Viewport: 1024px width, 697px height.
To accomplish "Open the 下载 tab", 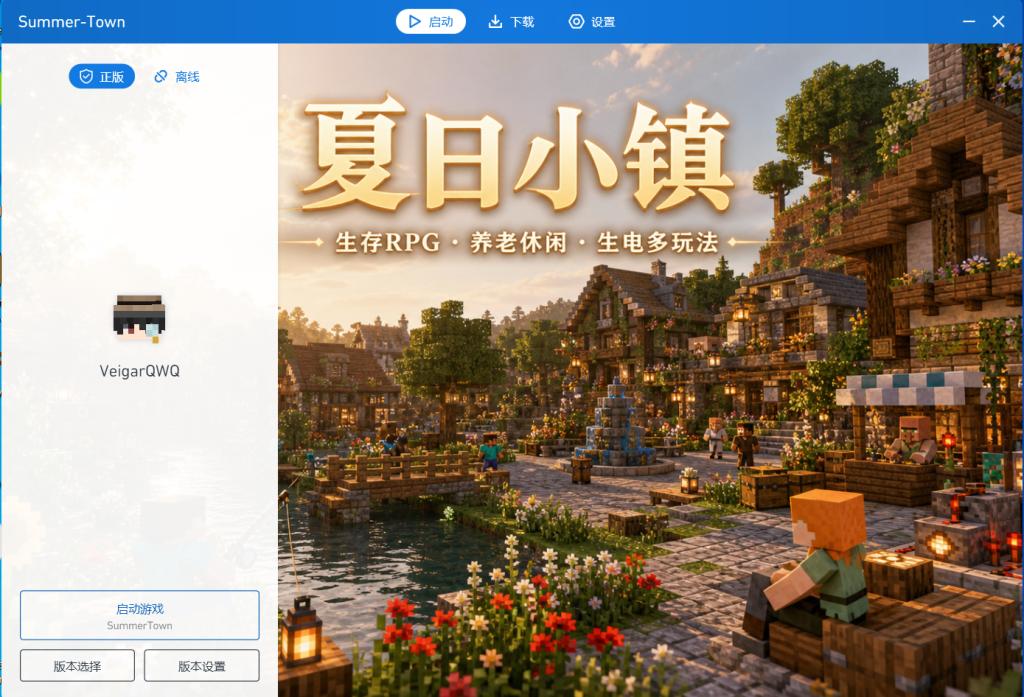I will point(511,22).
